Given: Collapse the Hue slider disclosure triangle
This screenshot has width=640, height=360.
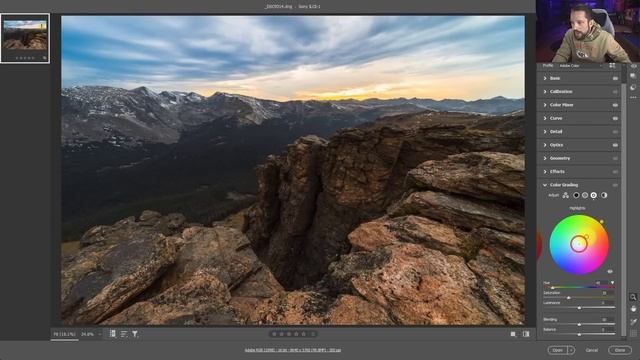Looking at the screenshot, I should coord(612,282).
